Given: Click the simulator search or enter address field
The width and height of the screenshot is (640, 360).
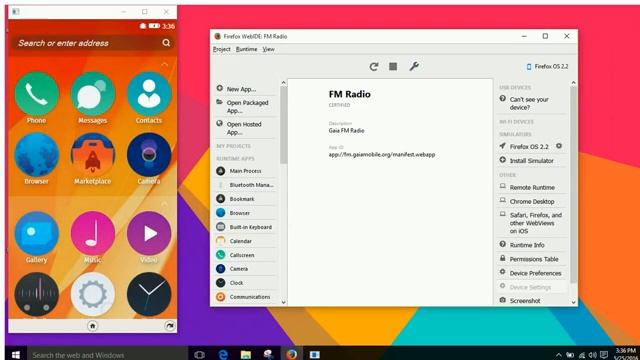Looking at the screenshot, I should (93, 43).
